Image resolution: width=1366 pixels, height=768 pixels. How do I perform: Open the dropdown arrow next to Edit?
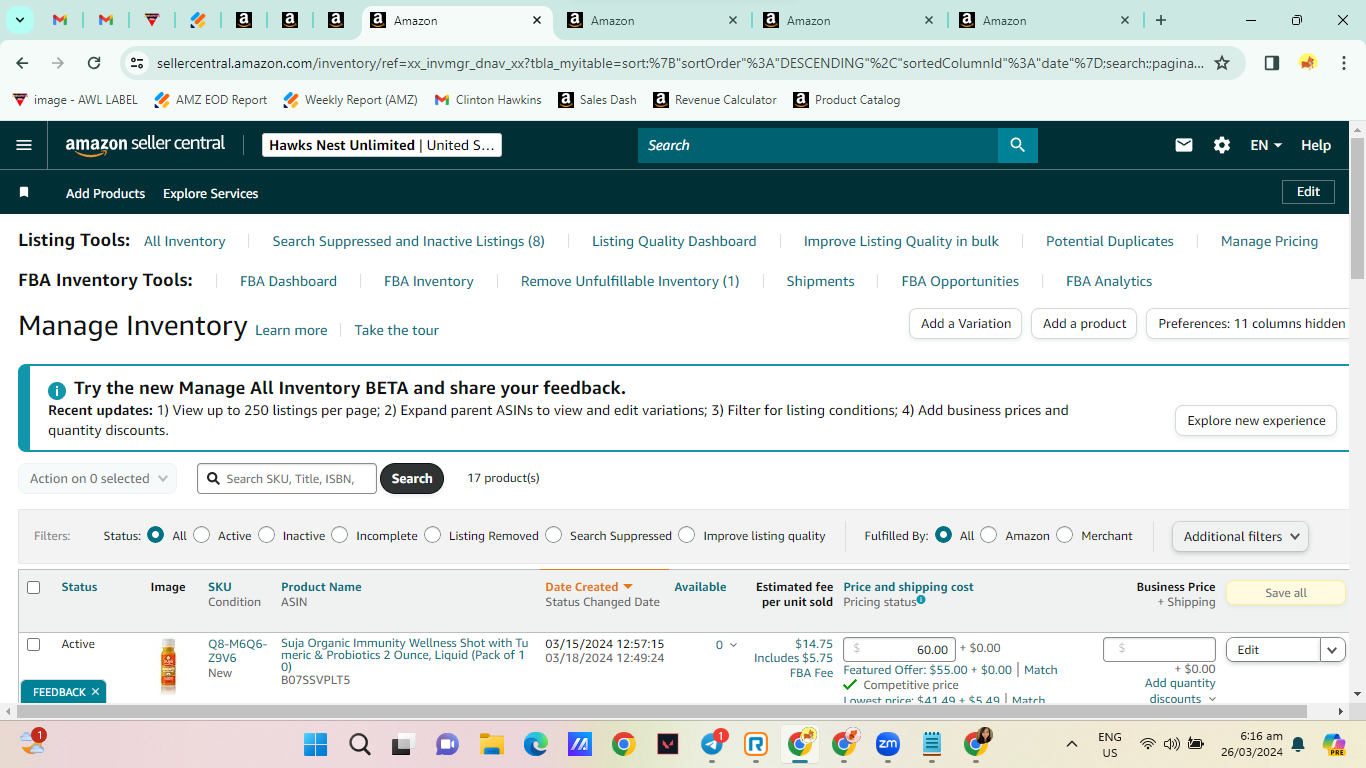[x=1332, y=650]
